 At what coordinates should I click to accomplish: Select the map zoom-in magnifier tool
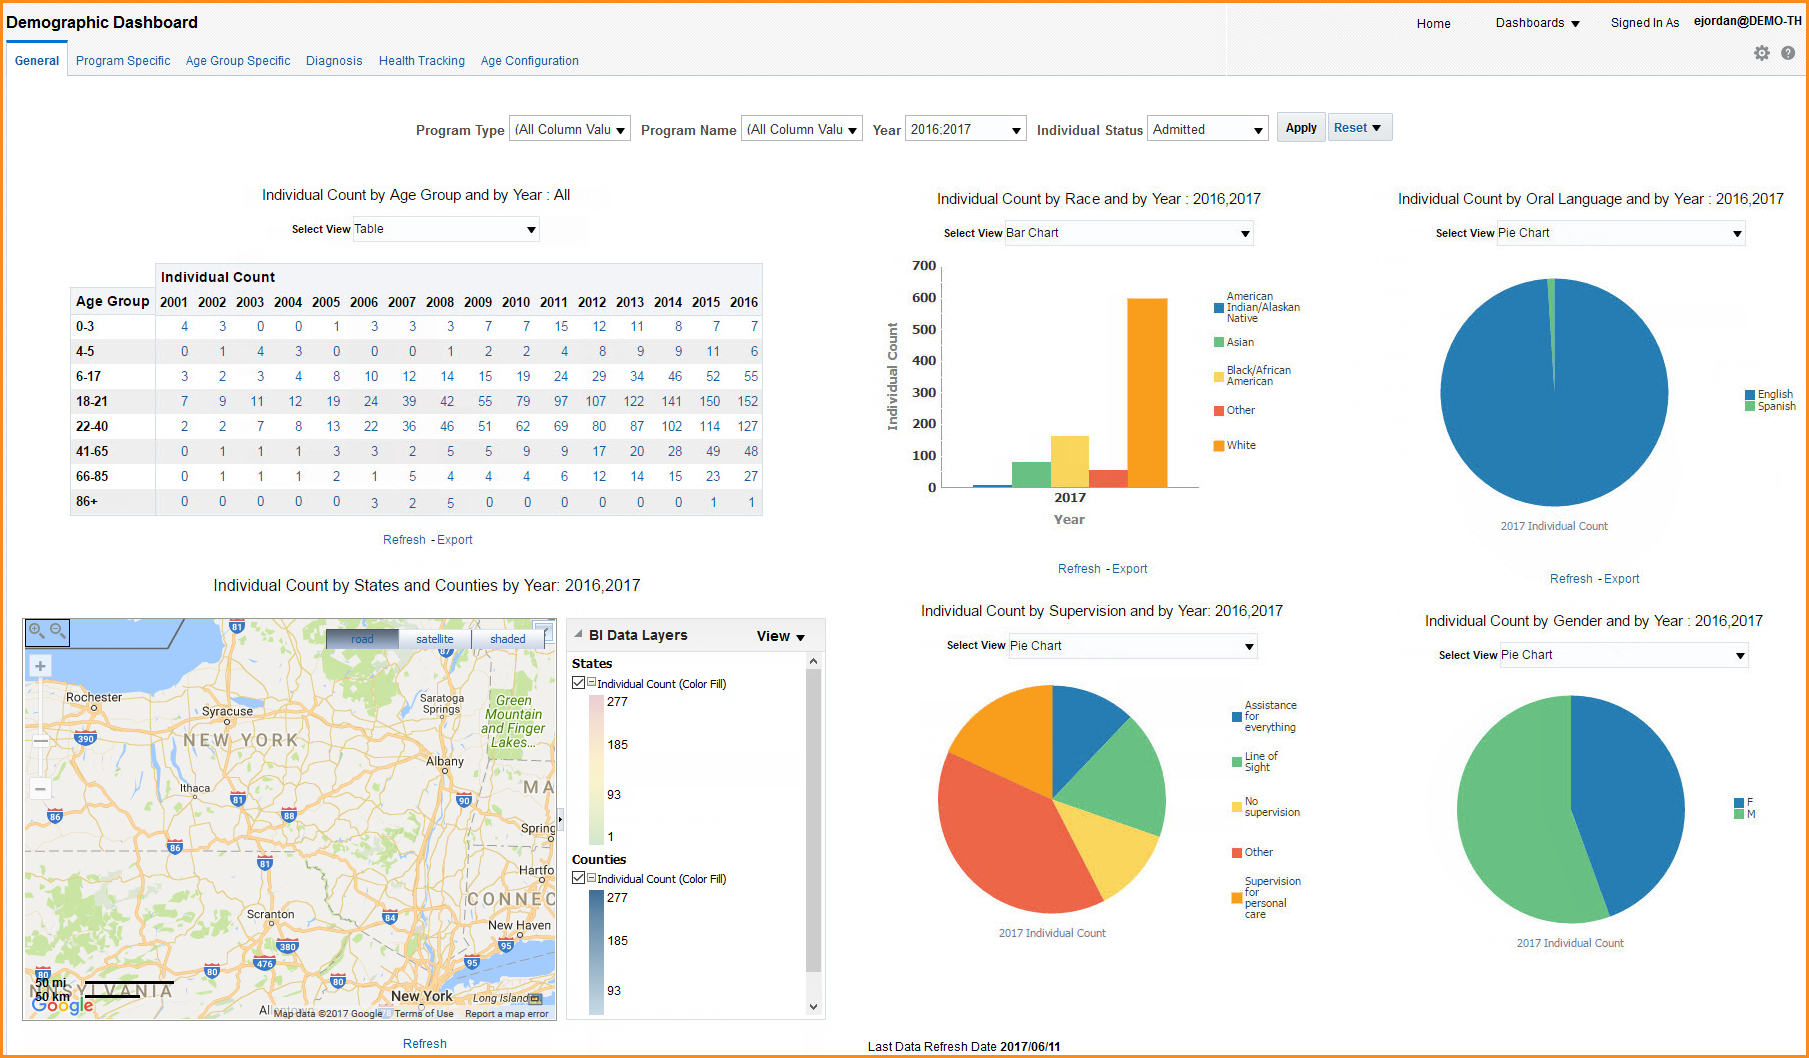pos(35,631)
